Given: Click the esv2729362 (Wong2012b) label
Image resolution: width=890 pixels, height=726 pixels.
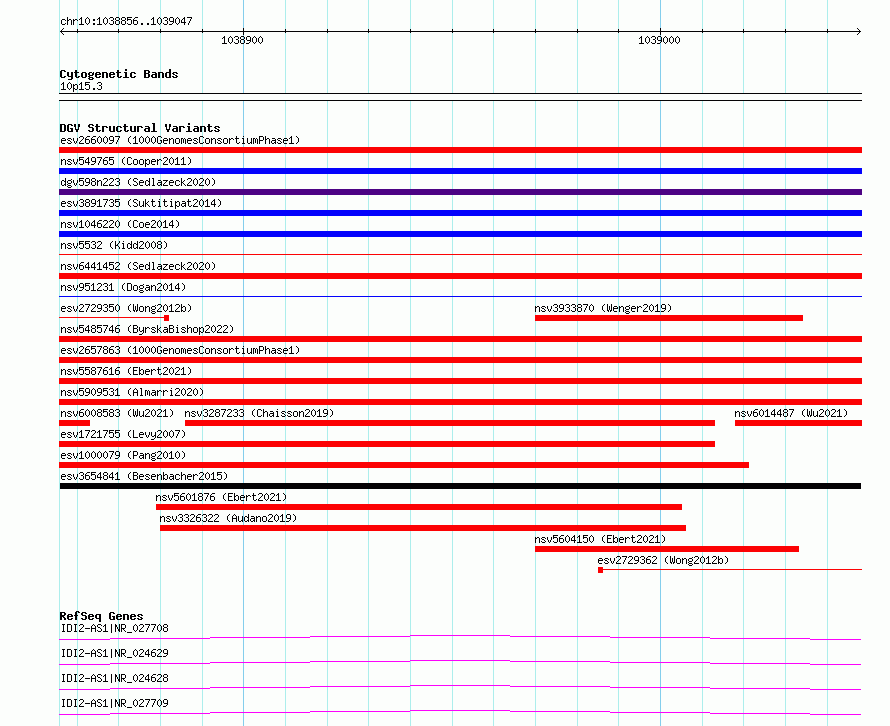Looking at the screenshot, I should pos(663,560).
